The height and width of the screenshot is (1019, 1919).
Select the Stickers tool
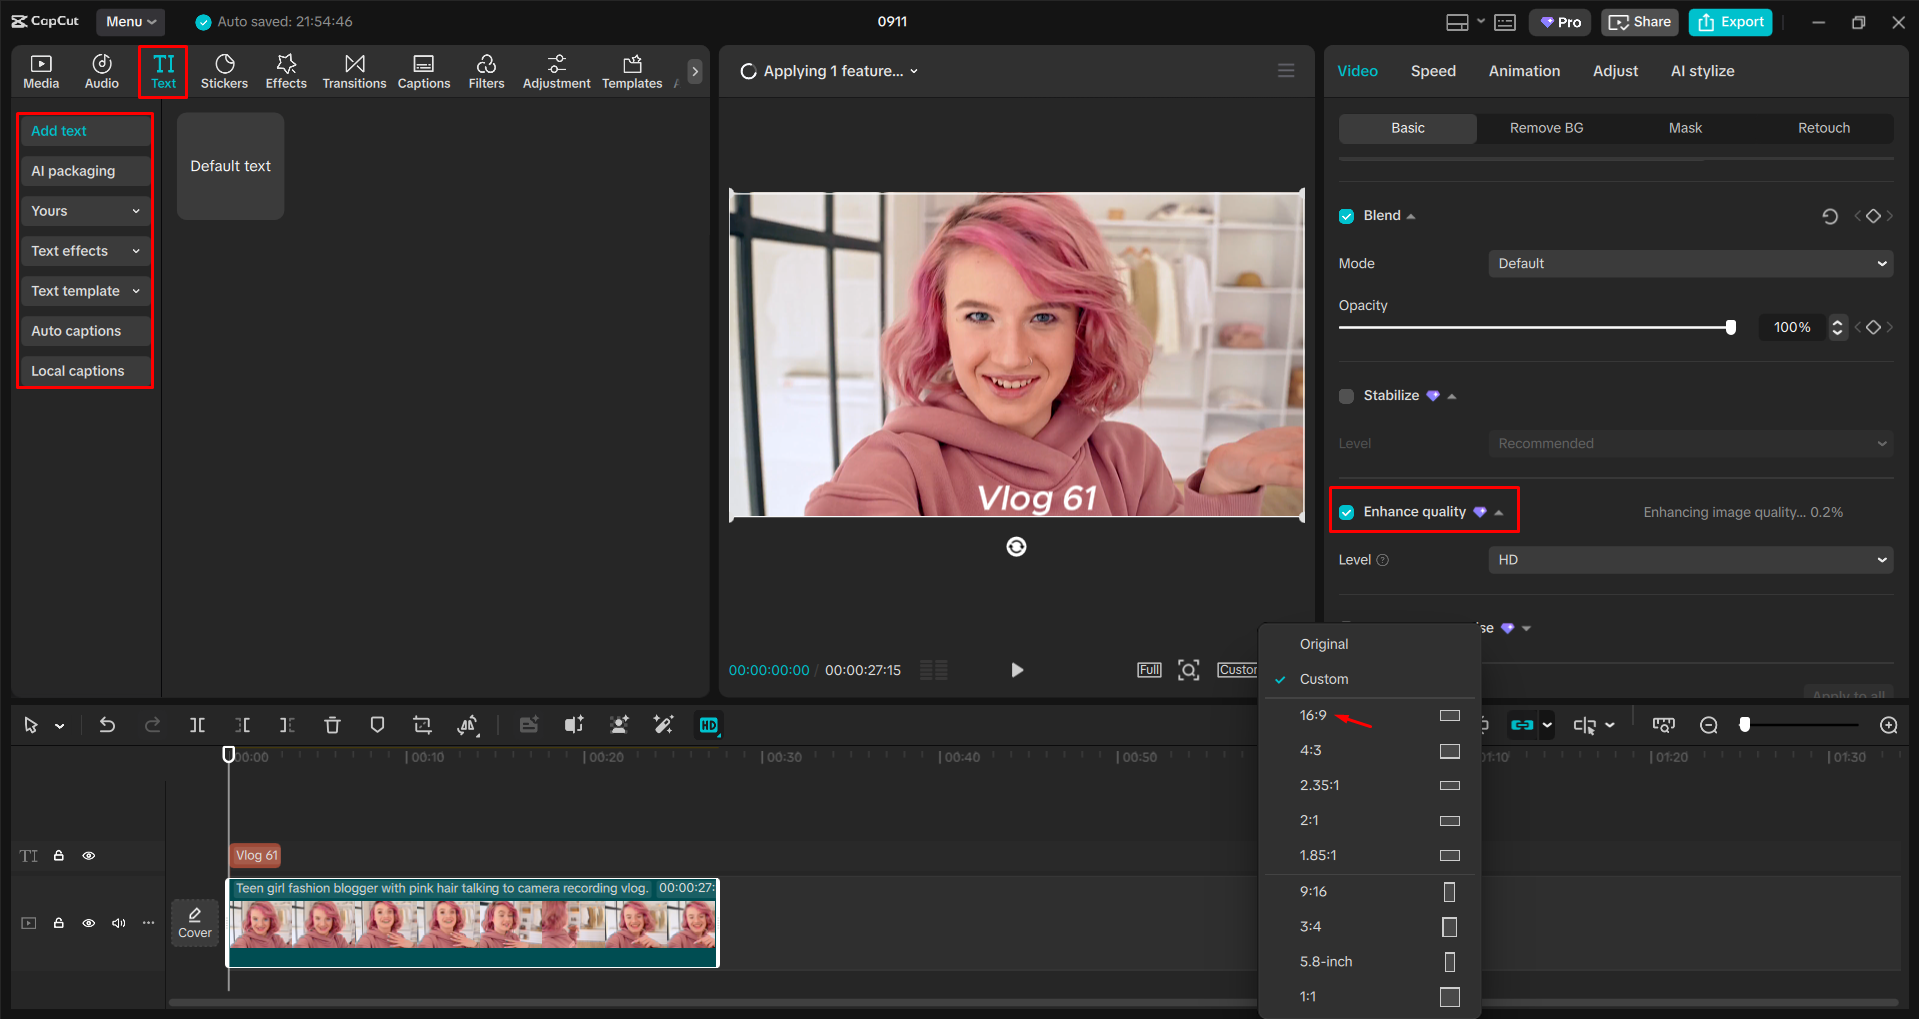[224, 70]
